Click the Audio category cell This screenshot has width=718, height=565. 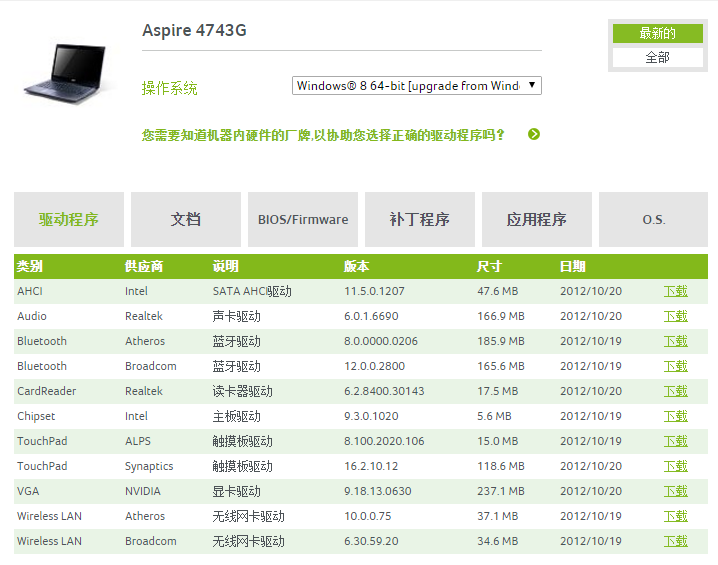pyautogui.click(x=32, y=316)
